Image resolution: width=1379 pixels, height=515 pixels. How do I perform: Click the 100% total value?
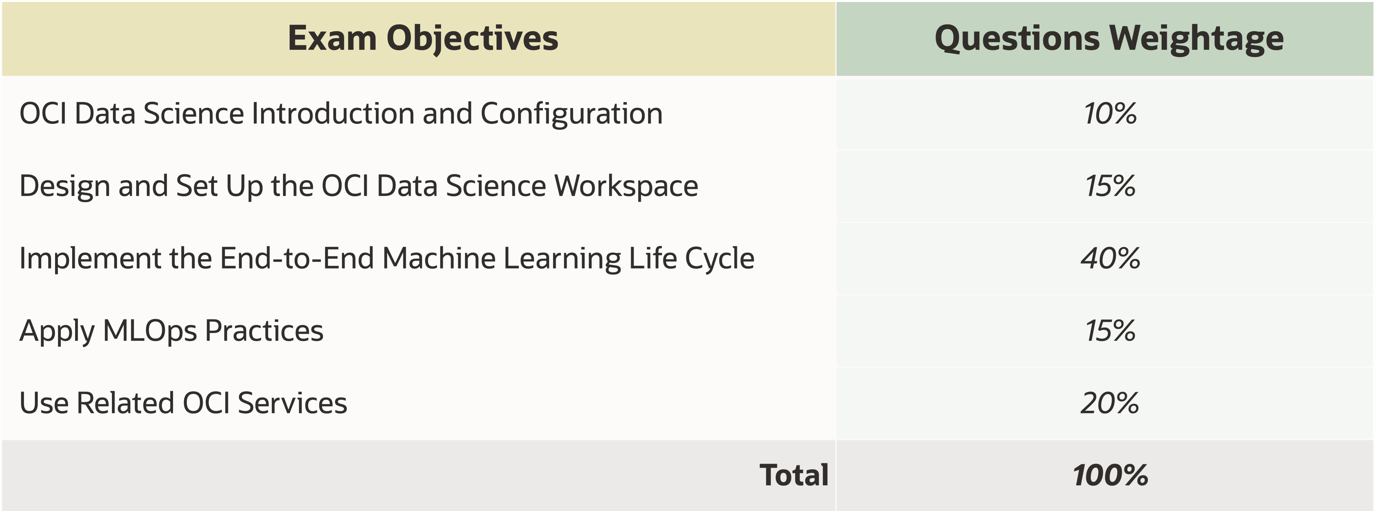(x=1109, y=474)
